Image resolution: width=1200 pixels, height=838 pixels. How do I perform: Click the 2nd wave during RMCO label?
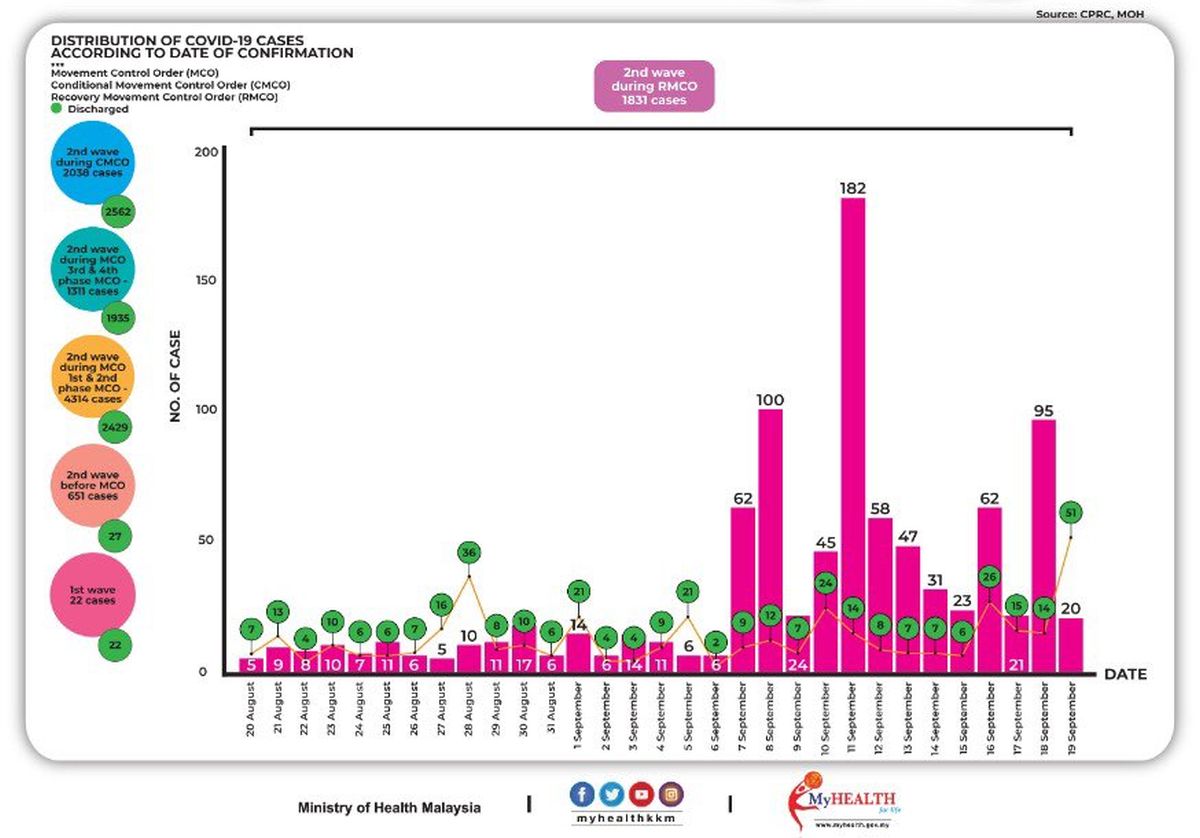click(x=654, y=86)
